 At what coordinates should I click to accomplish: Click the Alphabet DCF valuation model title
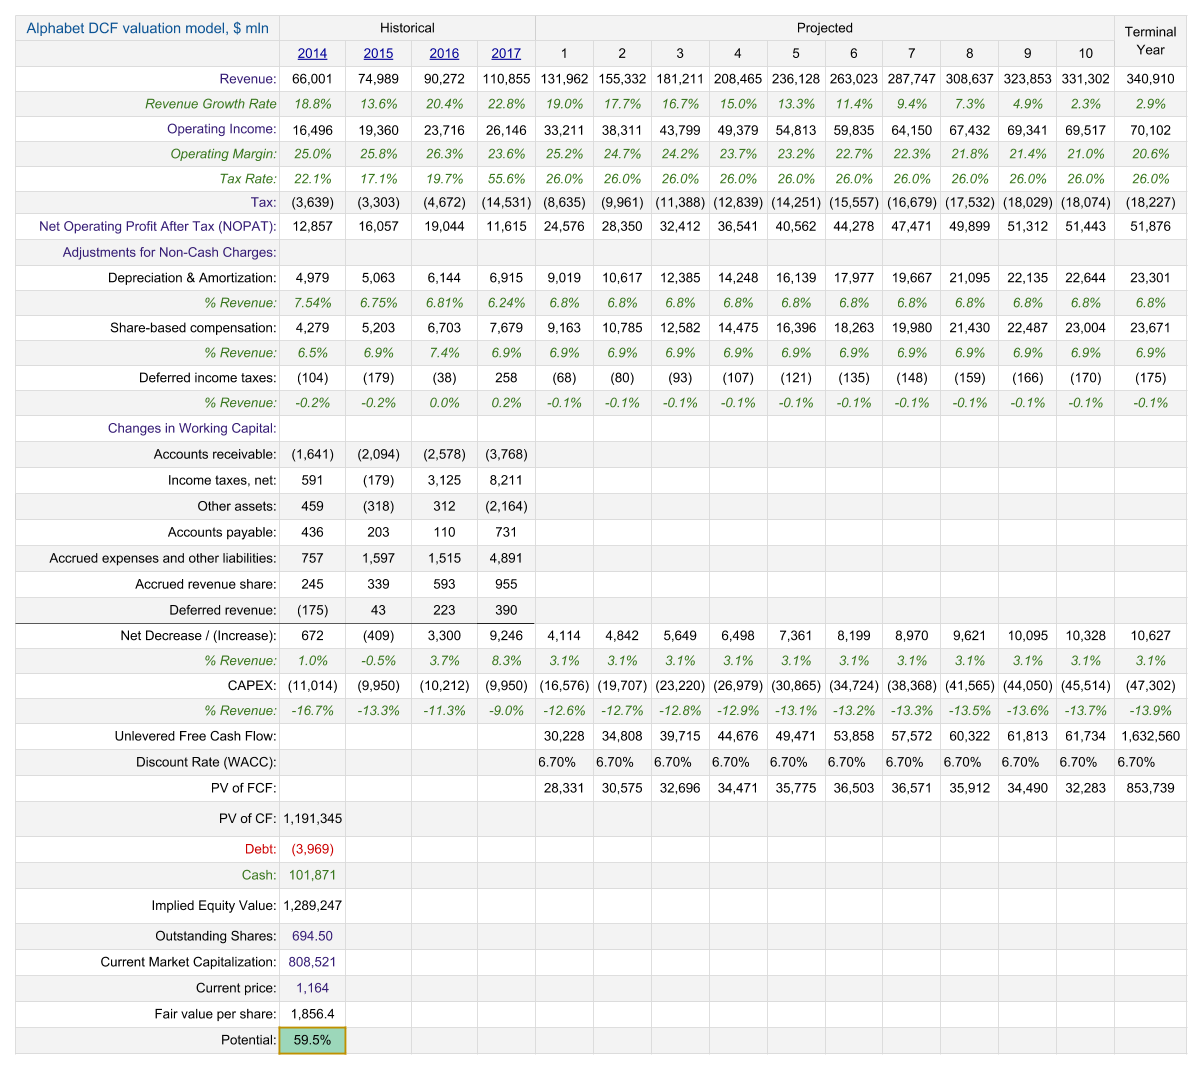point(147,28)
